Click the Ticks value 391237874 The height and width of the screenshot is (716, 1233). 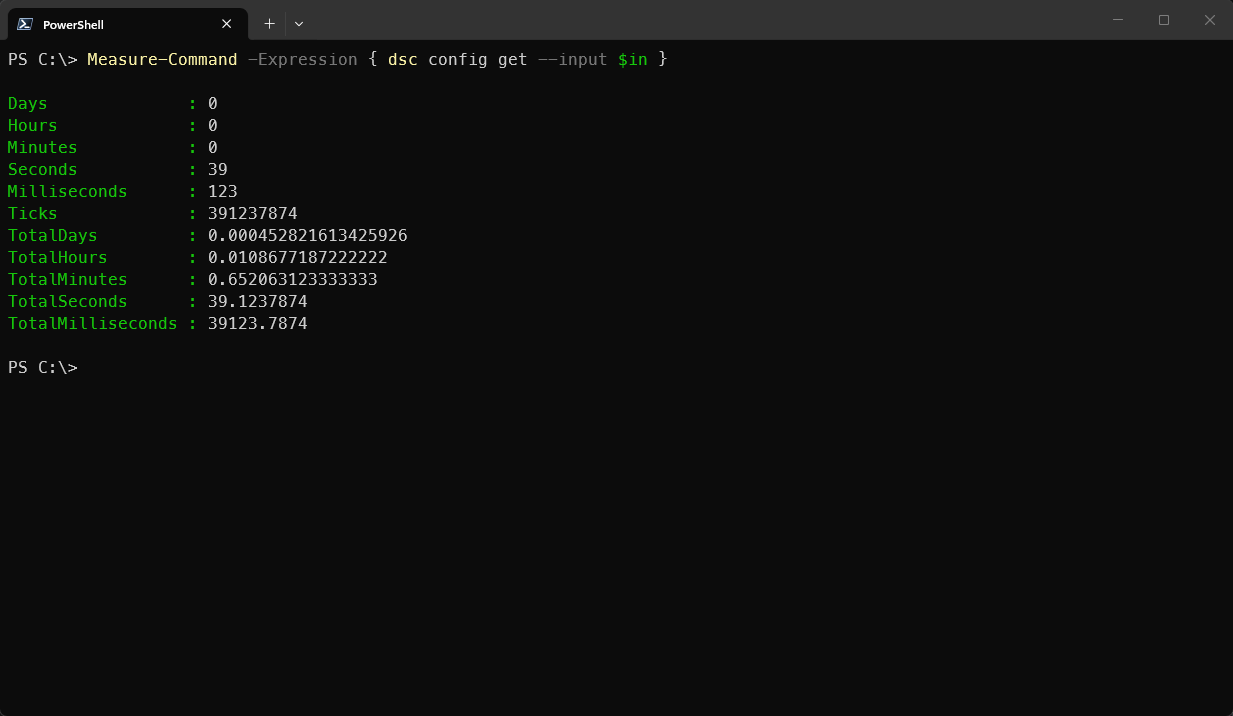tap(253, 214)
